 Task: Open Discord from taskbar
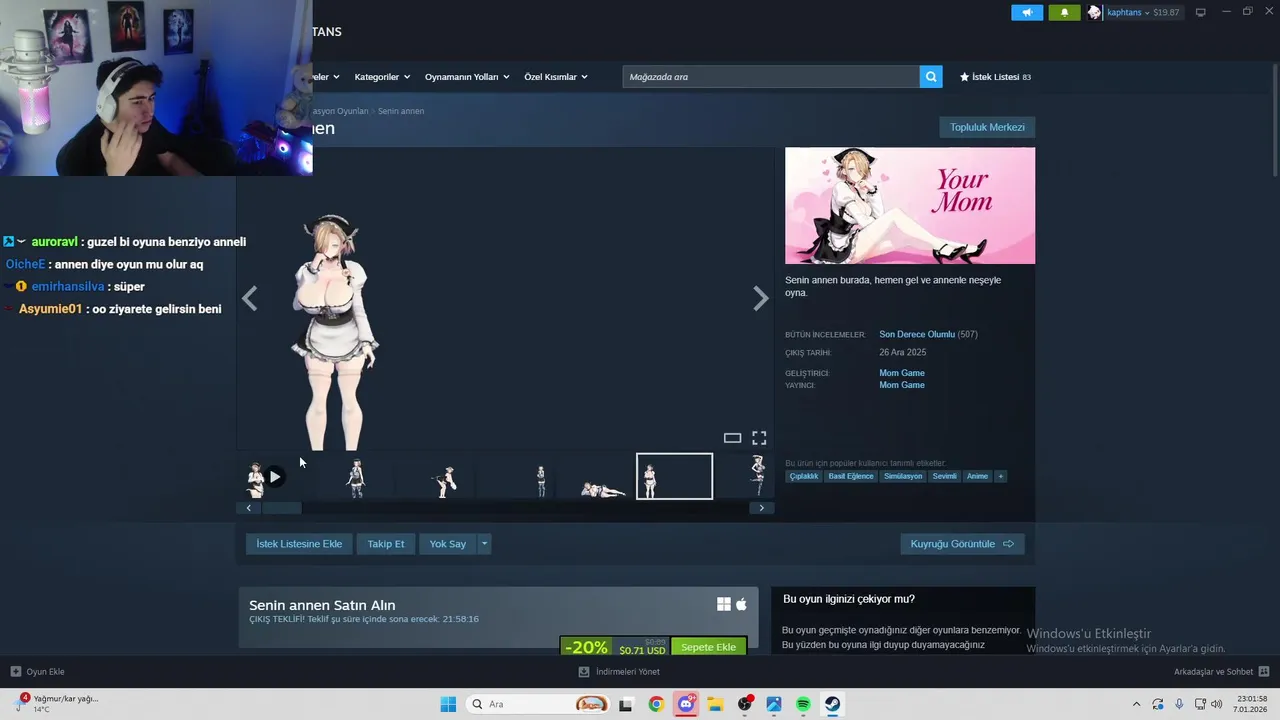coord(686,704)
